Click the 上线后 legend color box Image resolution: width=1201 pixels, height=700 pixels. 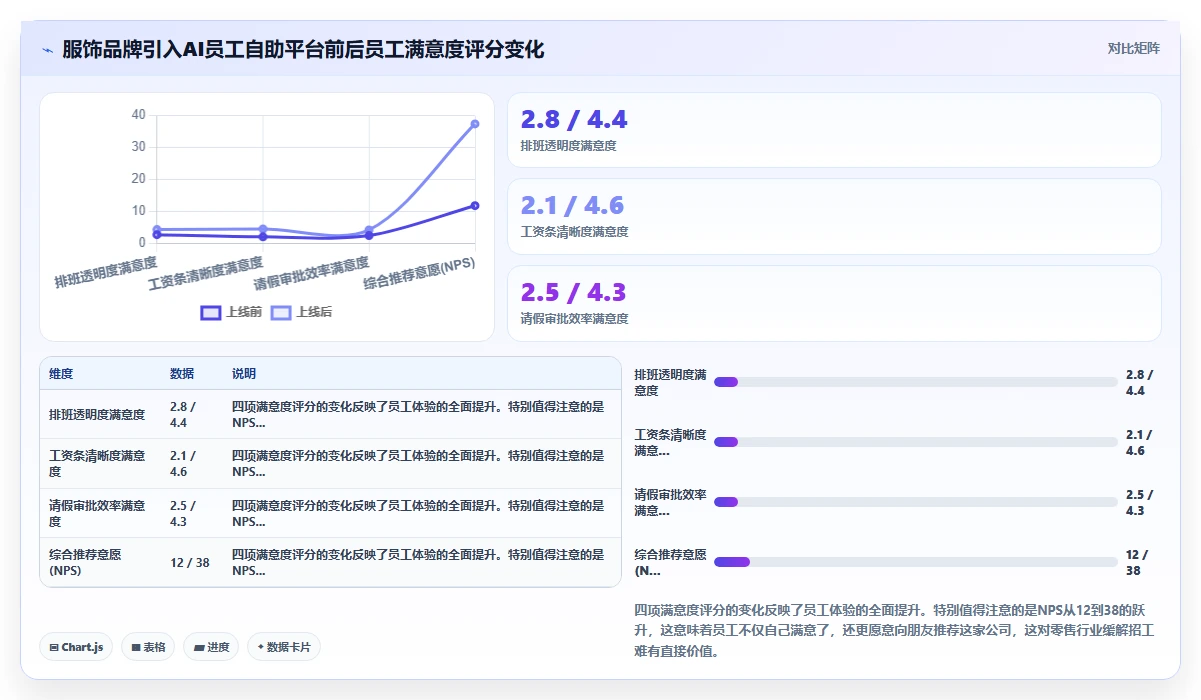(x=281, y=312)
